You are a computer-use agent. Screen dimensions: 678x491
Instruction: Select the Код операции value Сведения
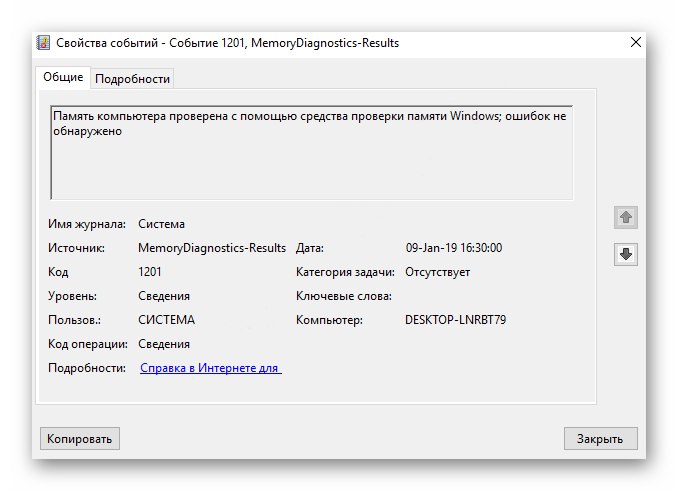tap(164, 344)
